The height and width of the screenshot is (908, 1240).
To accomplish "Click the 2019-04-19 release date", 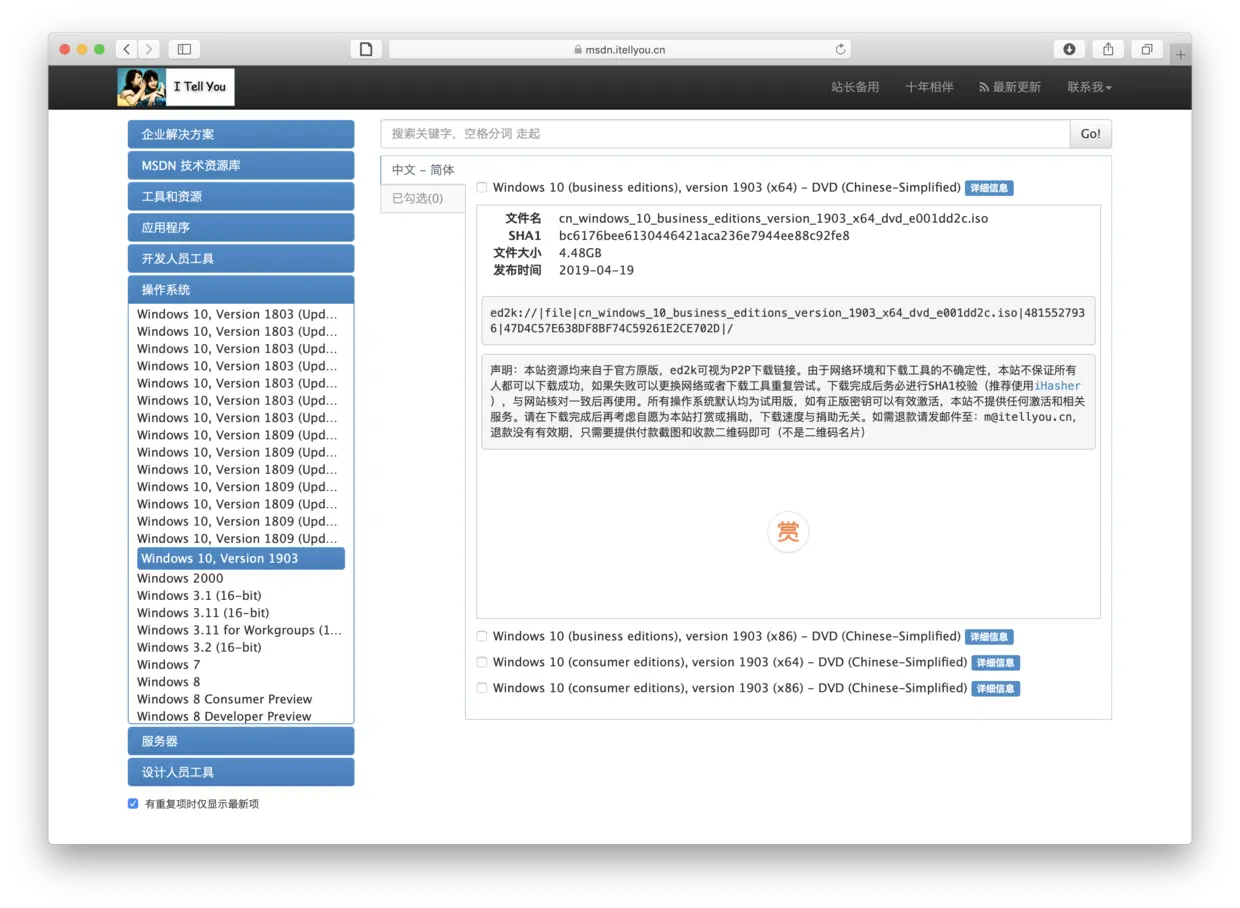I will point(596,270).
